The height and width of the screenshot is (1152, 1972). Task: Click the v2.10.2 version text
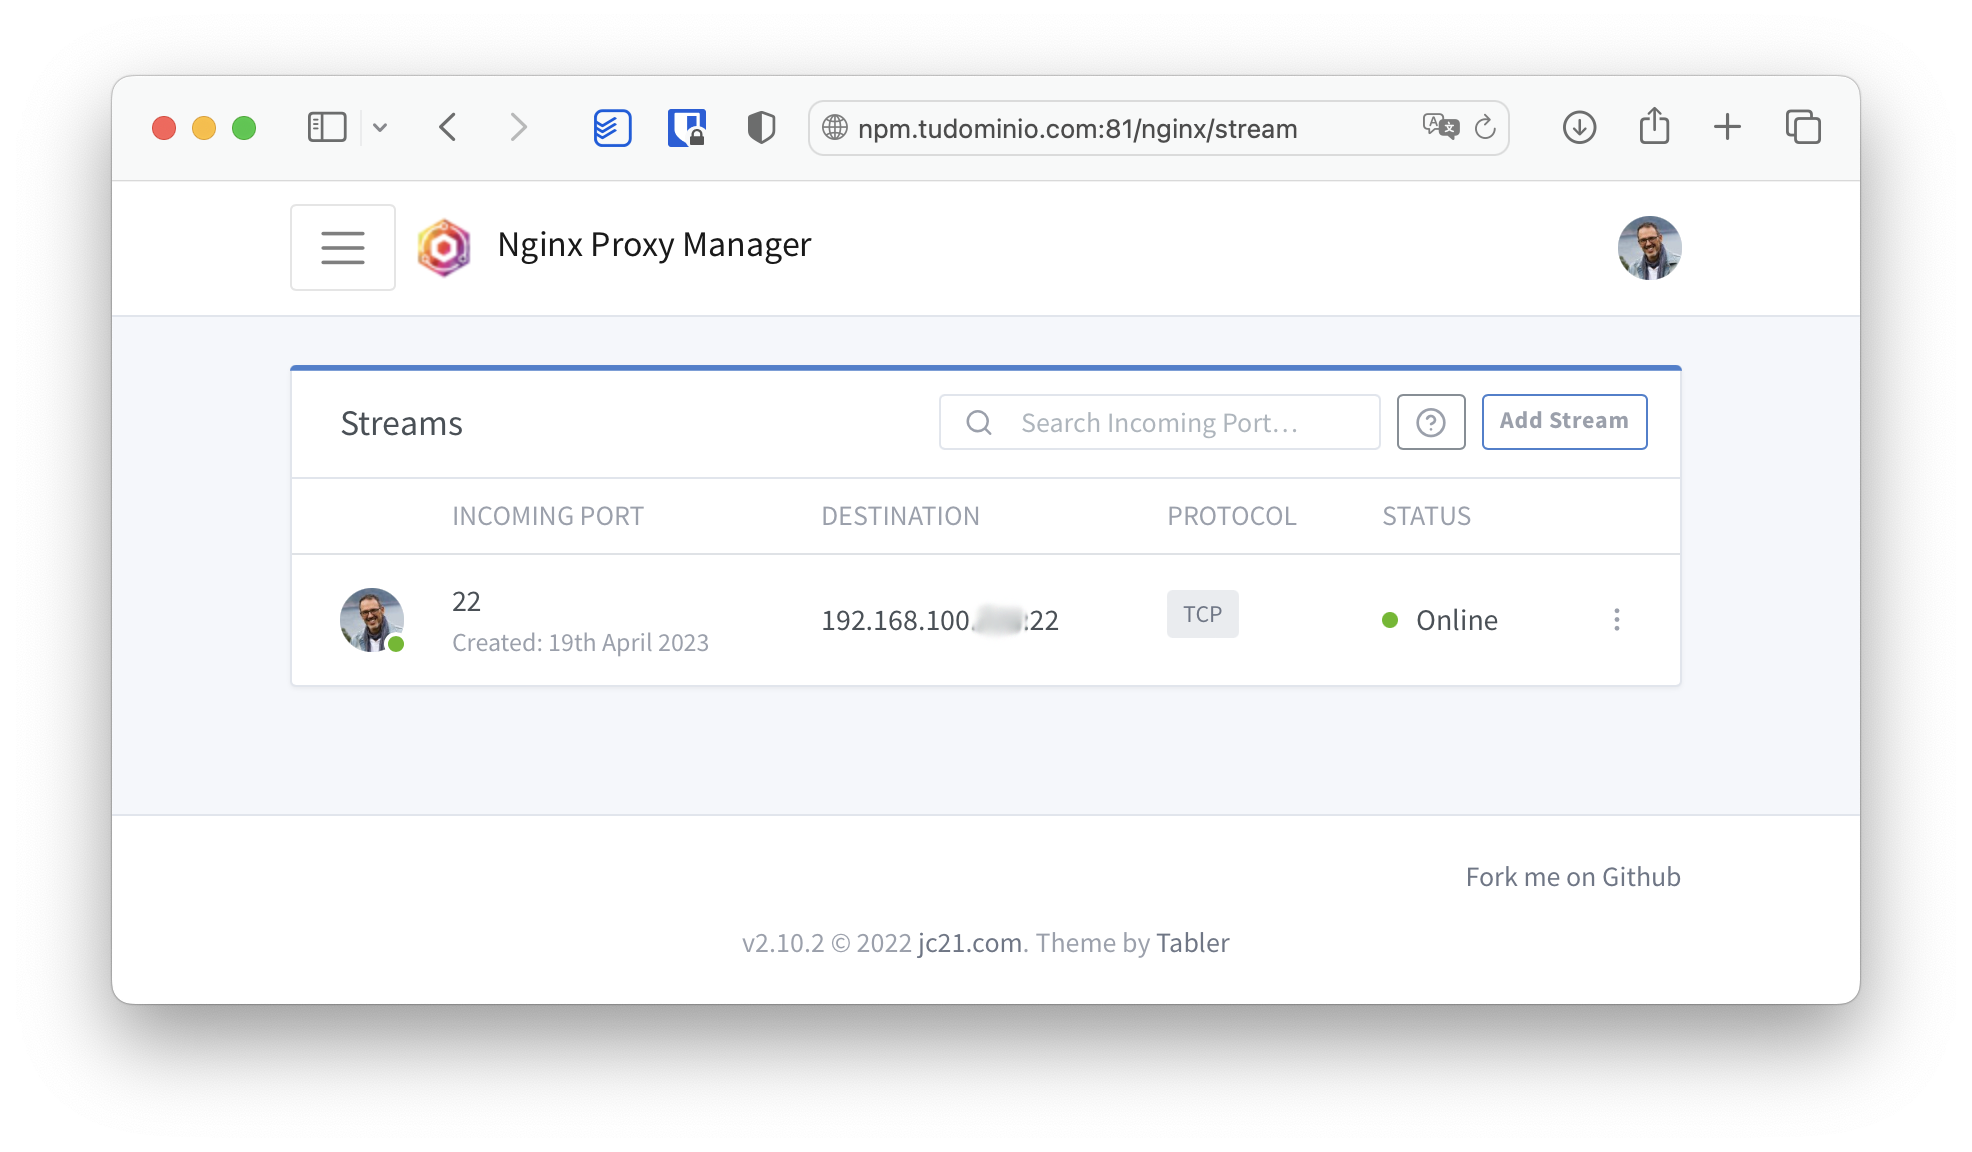pos(783,943)
